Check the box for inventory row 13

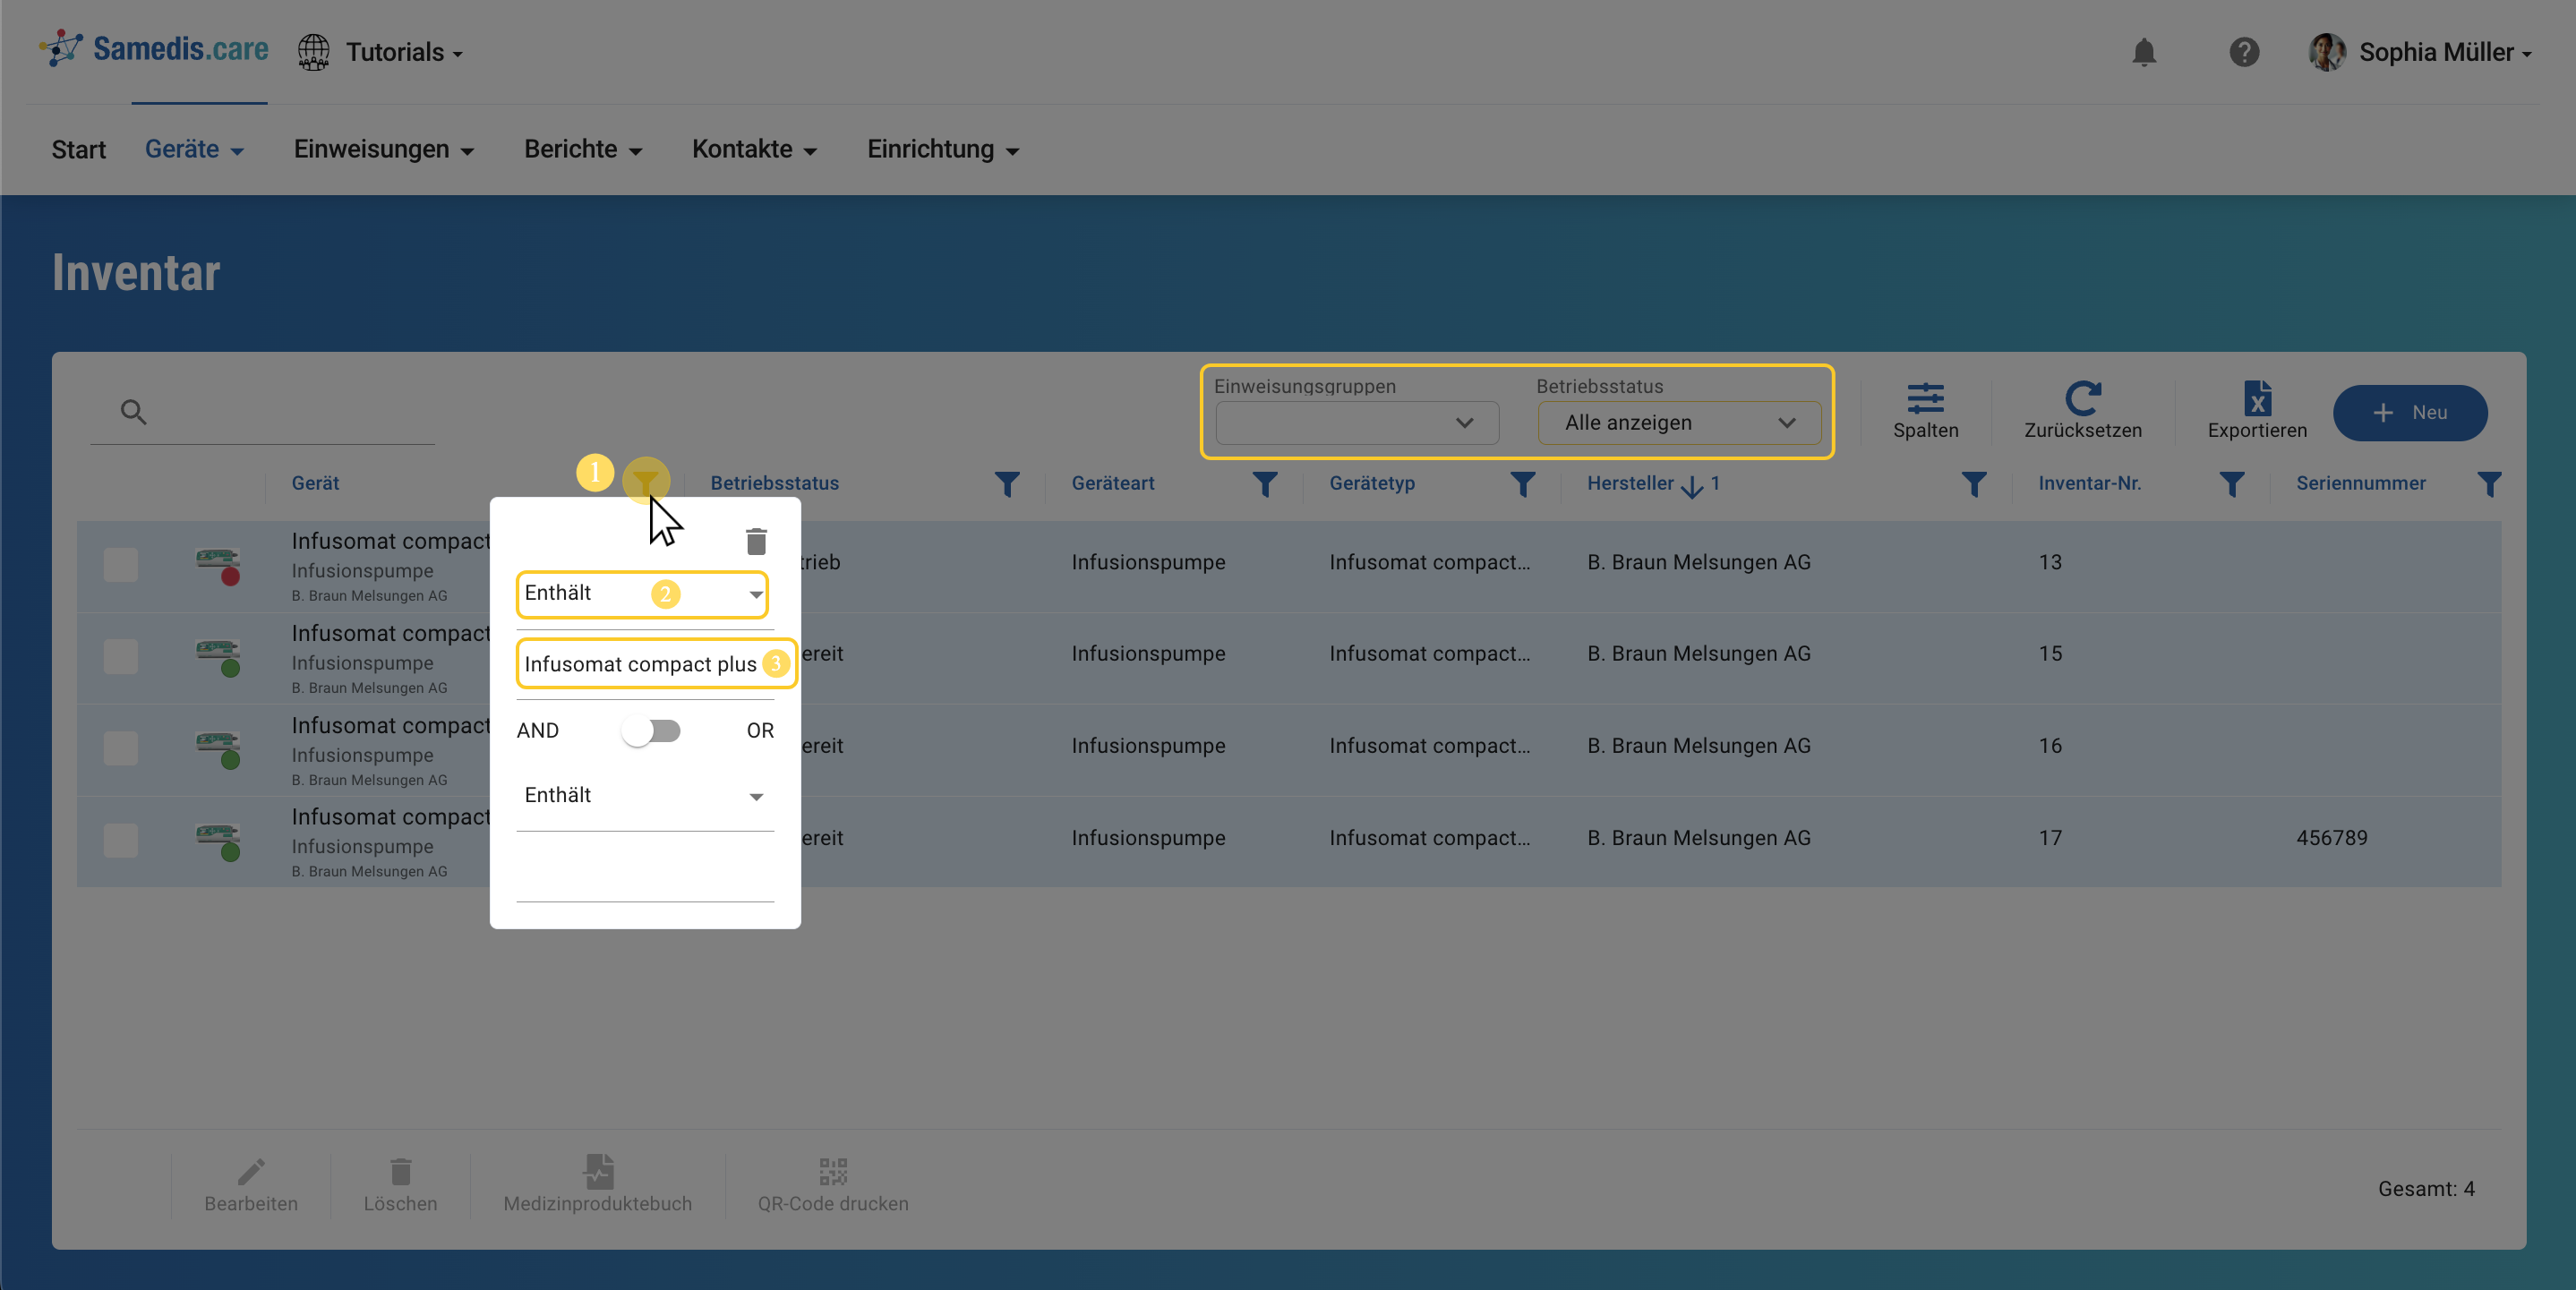[121, 565]
